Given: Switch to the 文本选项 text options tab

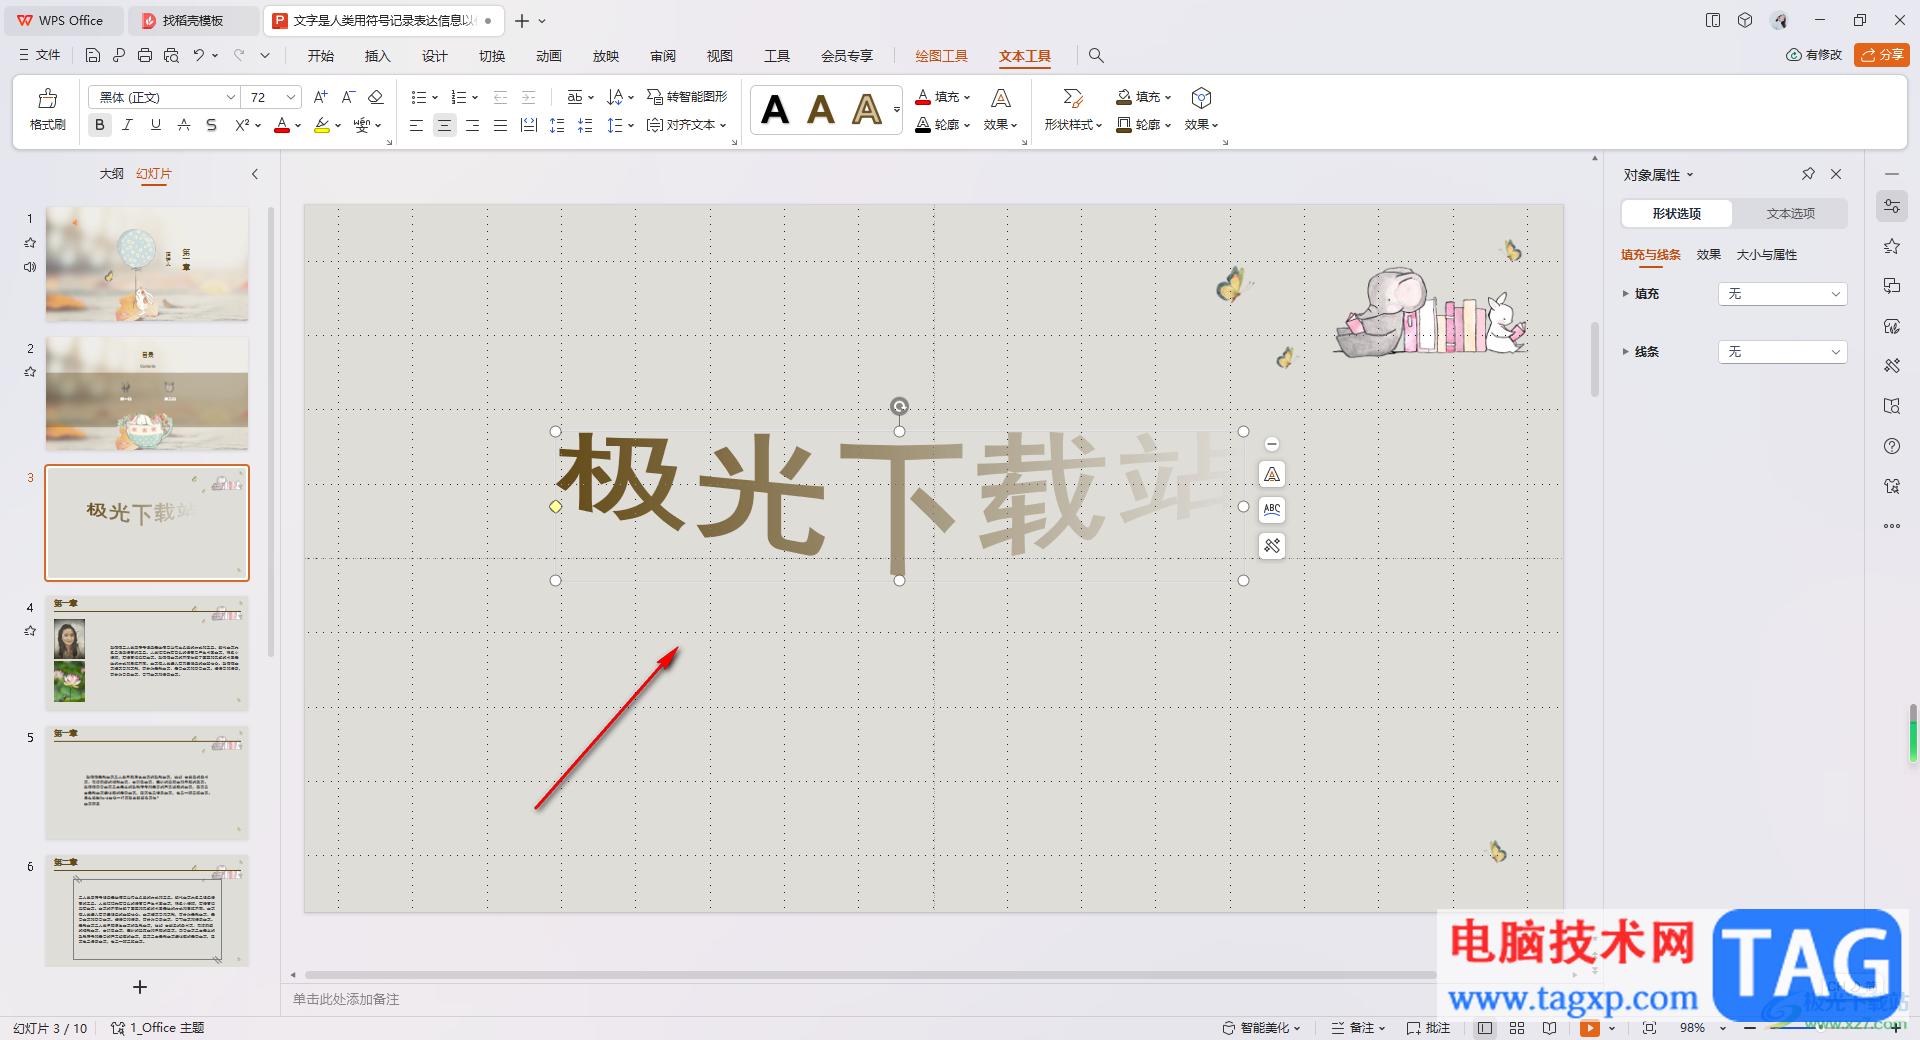Looking at the screenshot, I should (1790, 213).
